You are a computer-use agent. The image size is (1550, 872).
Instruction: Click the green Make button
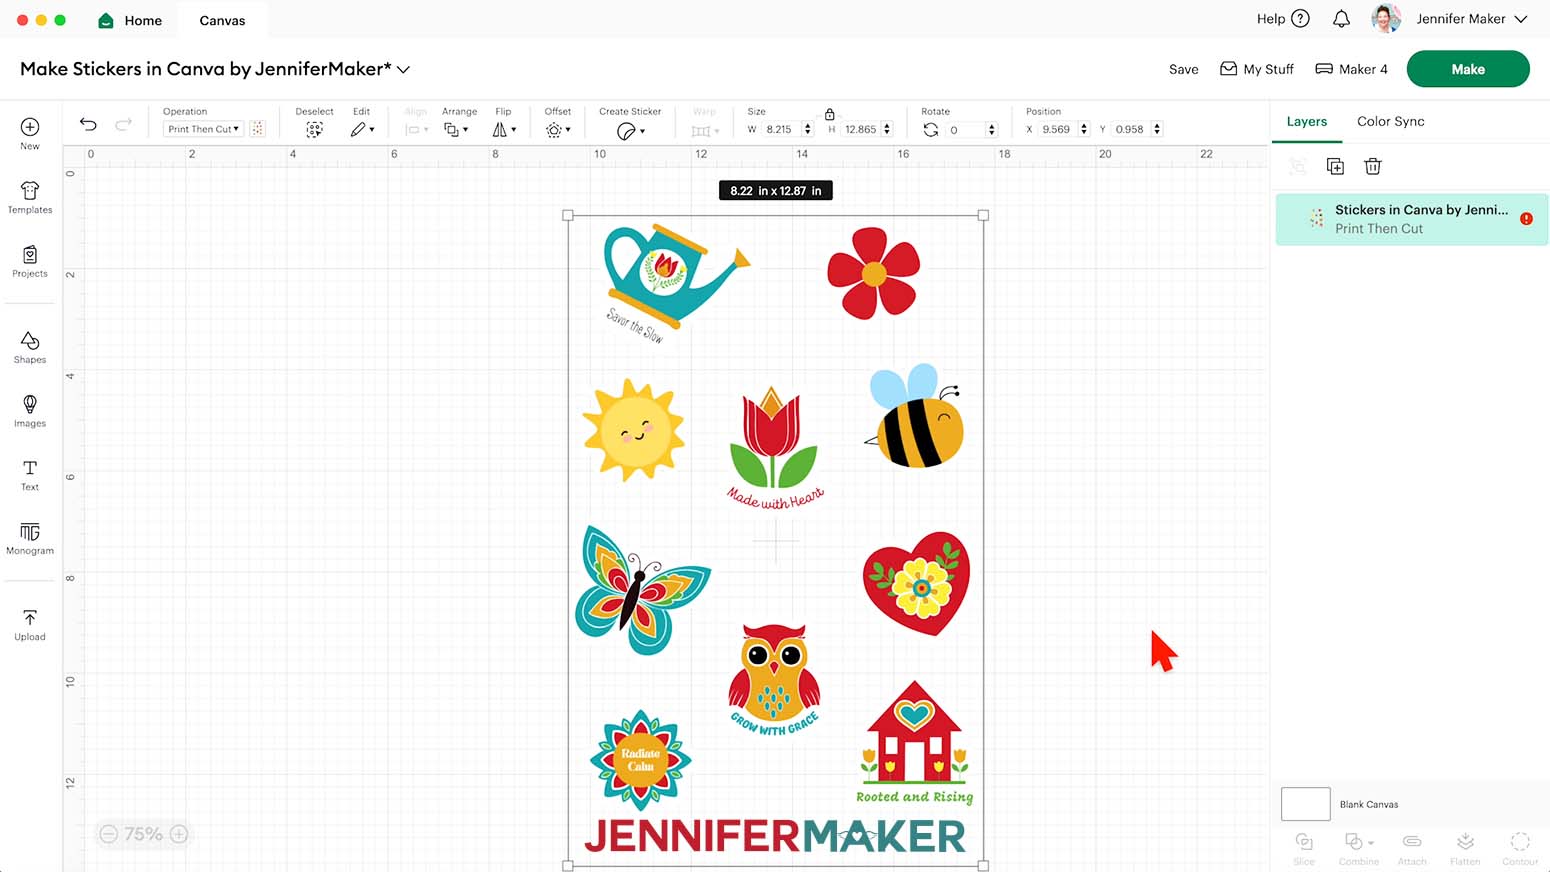(x=1468, y=69)
